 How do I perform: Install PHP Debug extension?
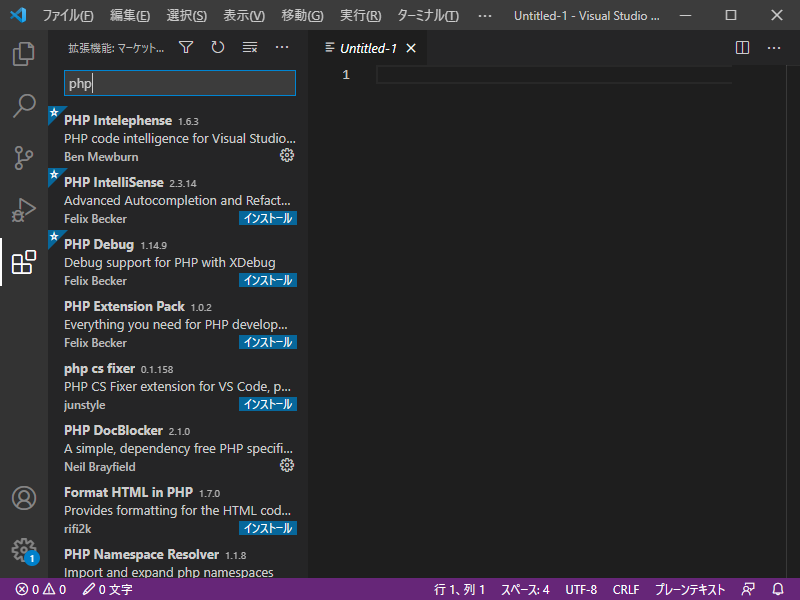pos(268,280)
